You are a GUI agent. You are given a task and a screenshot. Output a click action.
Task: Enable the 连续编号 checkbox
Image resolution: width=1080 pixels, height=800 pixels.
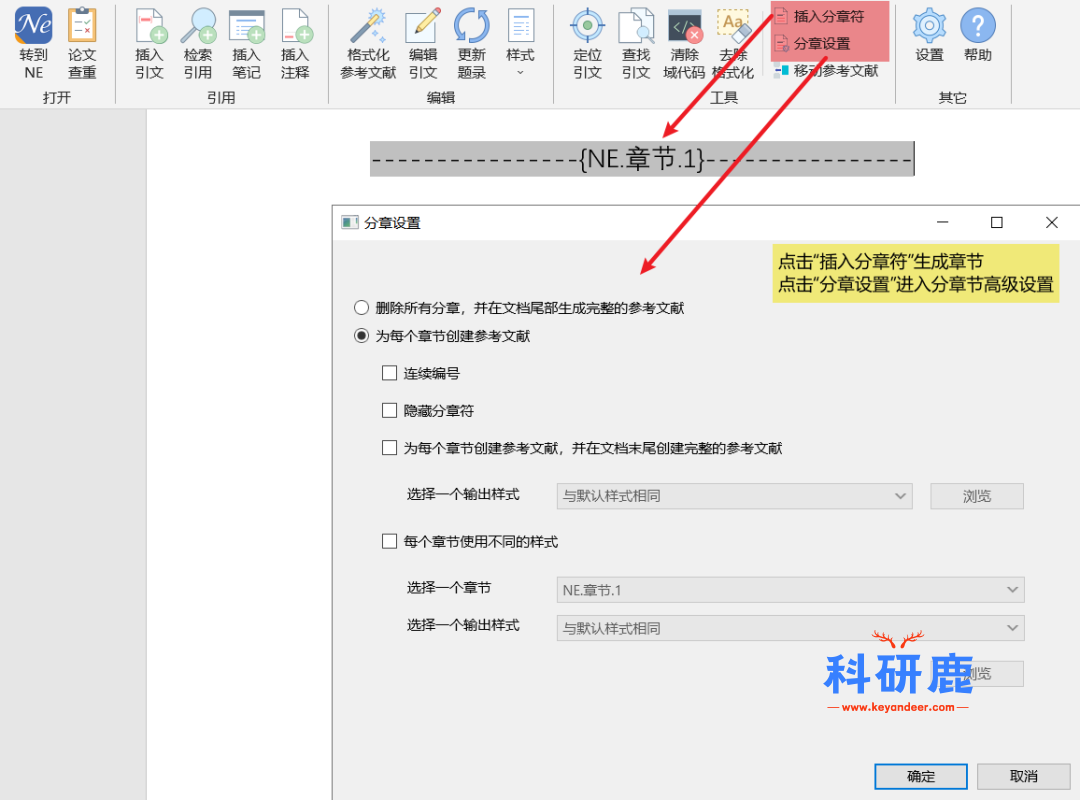pyautogui.click(x=390, y=373)
